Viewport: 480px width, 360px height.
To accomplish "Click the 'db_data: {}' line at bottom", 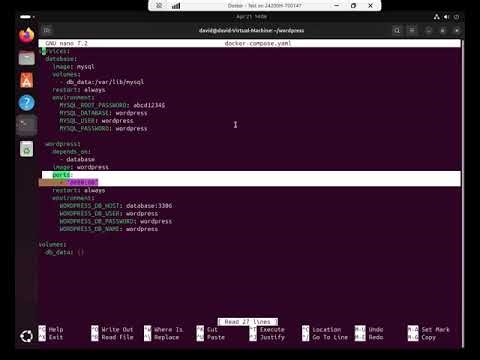I will [65, 252].
